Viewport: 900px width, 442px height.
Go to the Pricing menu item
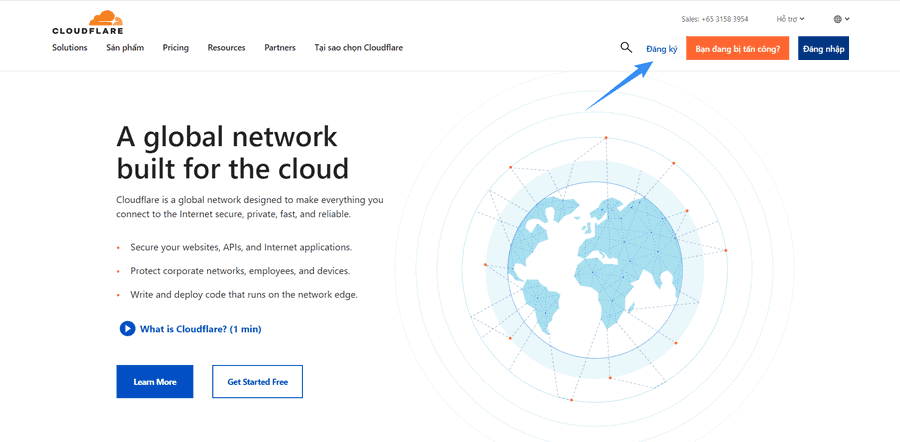176,48
